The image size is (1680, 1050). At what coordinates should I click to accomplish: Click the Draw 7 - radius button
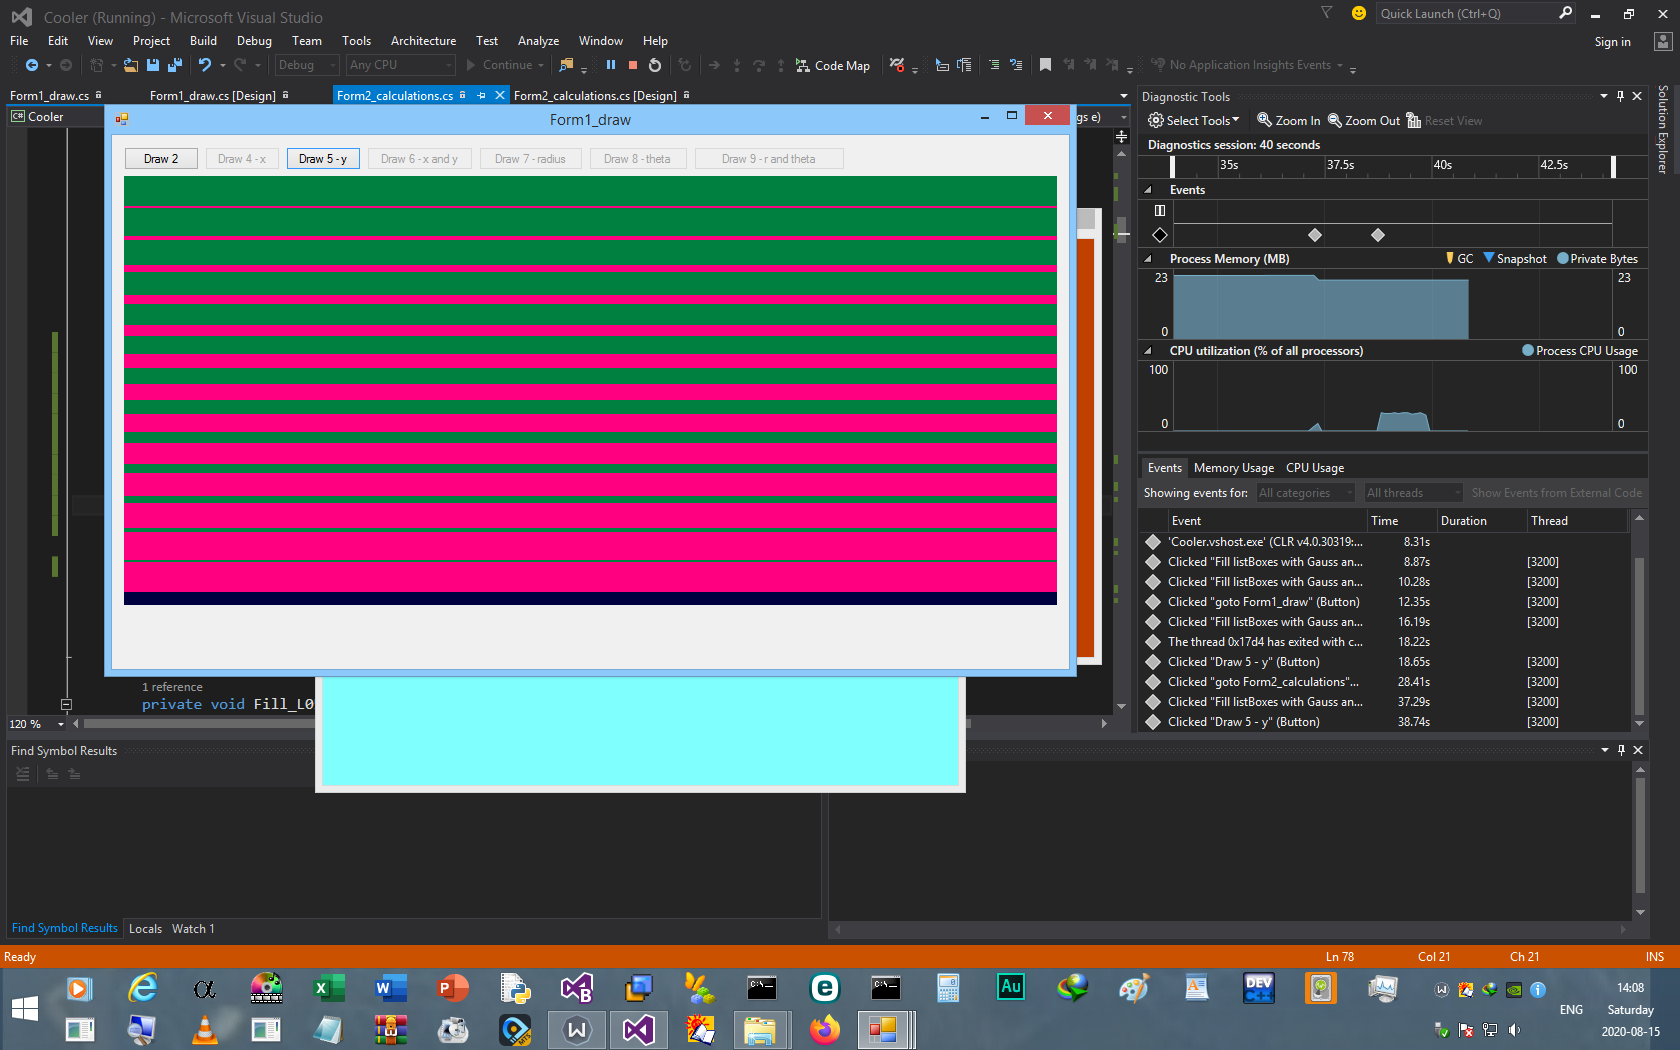tap(530, 159)
